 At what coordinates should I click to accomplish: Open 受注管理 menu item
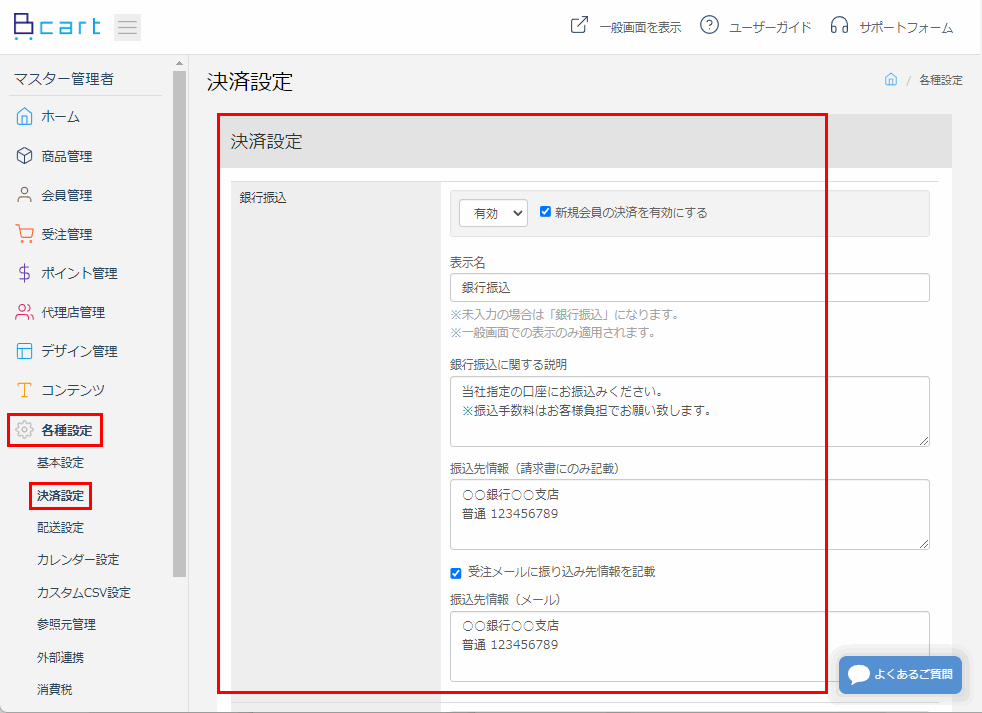pyautogui.click(x=66, y=234)
